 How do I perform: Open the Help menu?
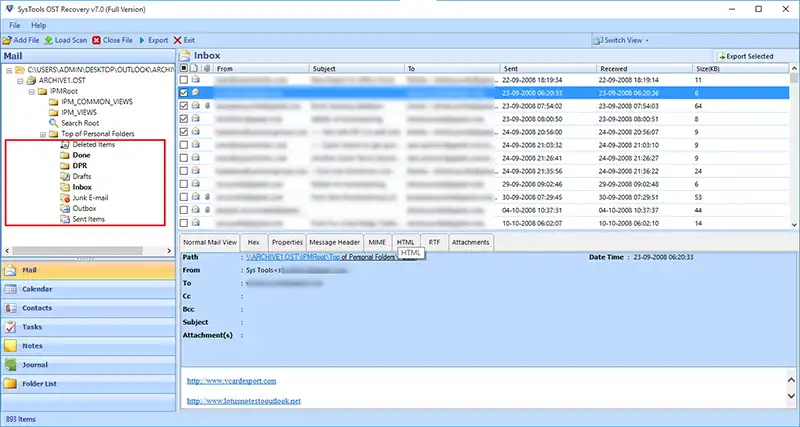point(39,25)
